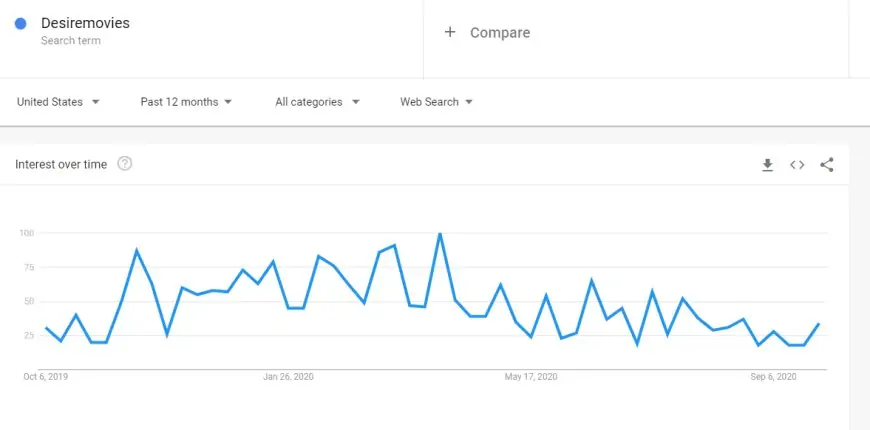Click the Search term subtitle text
The width and height of the screenshot is (870, 430).
70,41
